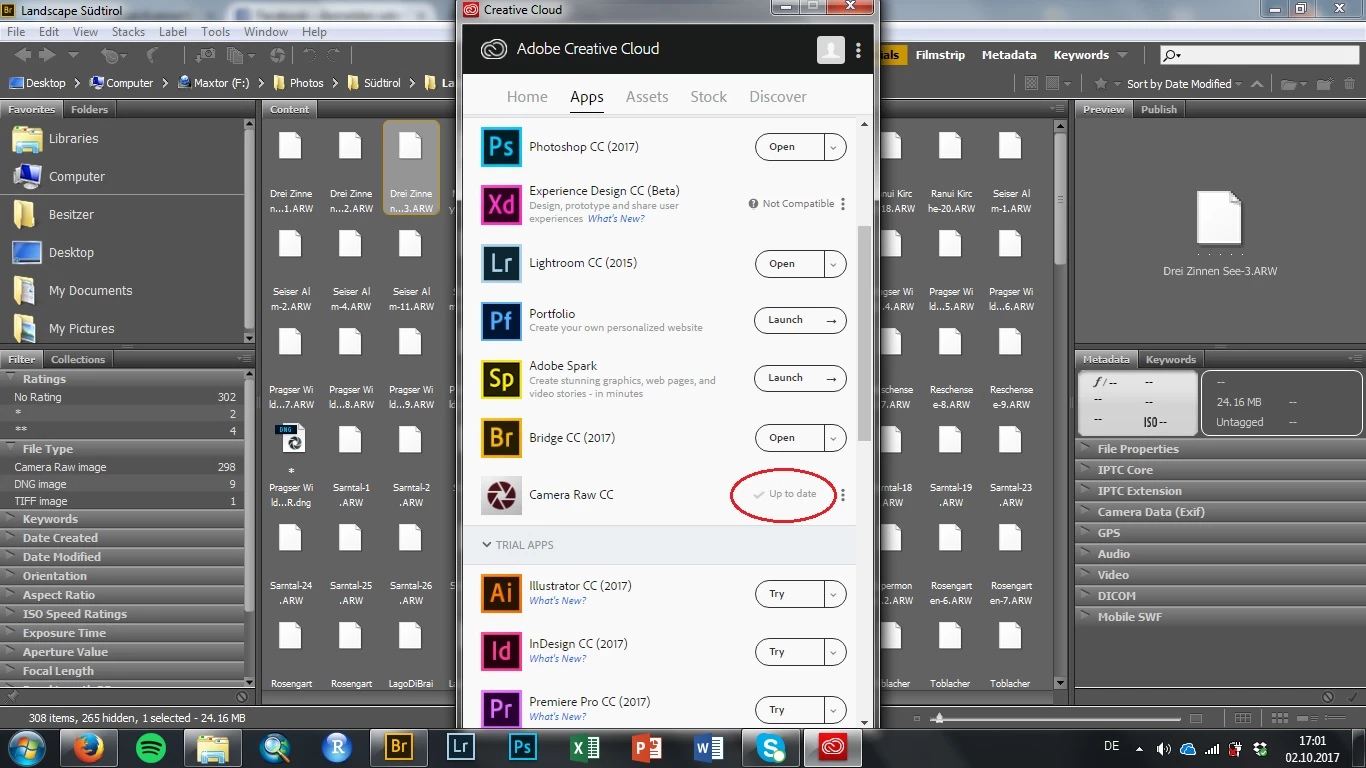Click the Experience Design CC Xd icon
Screen dimensions: 1366x768
[x=501, y=205]
